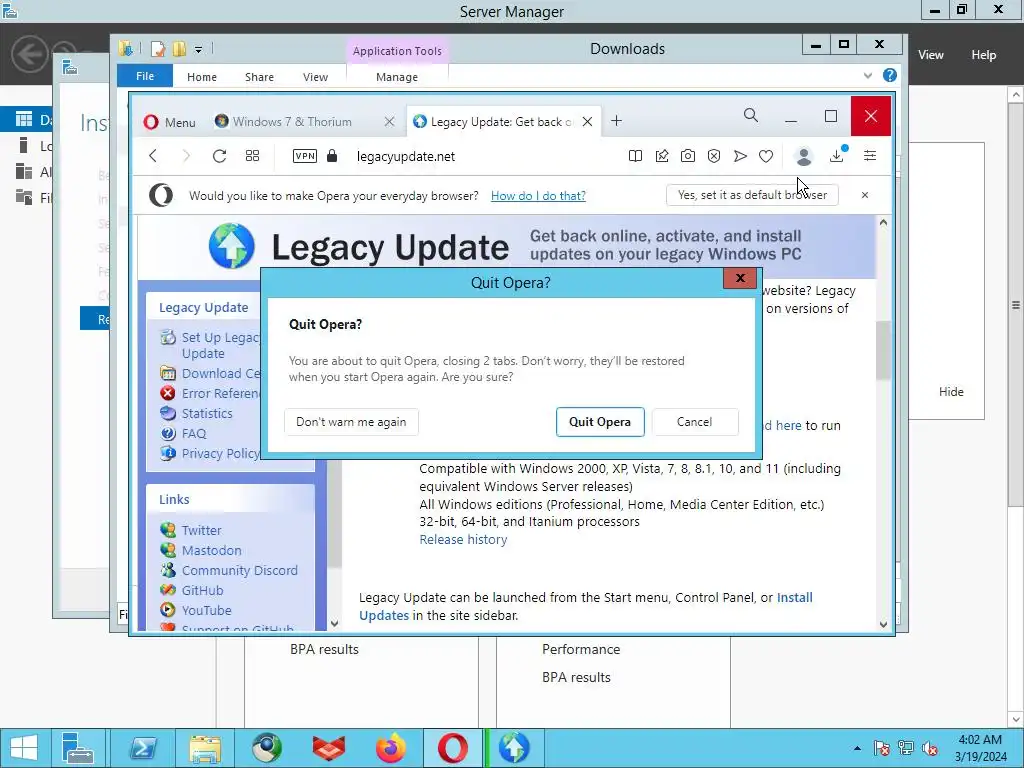Open Opera easy setup sliders icon
The width and height of the screenshot is (1024, 768).
(870, 155)
